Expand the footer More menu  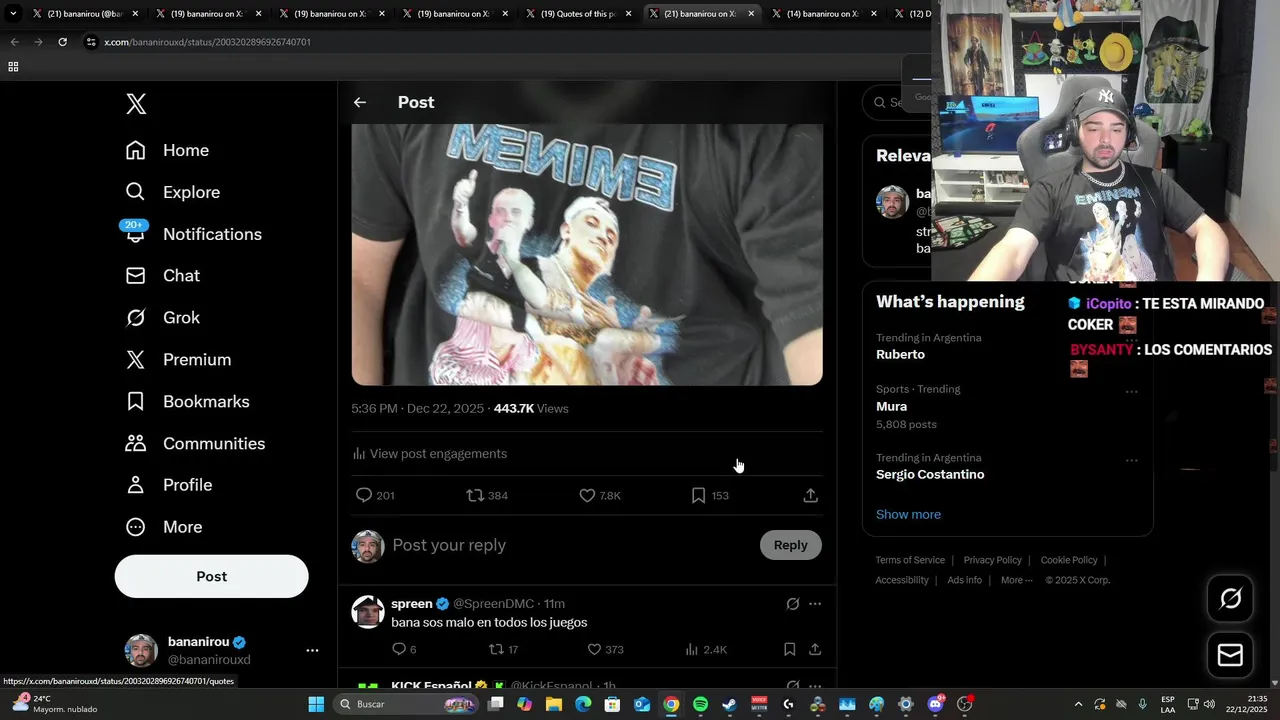1016,581
